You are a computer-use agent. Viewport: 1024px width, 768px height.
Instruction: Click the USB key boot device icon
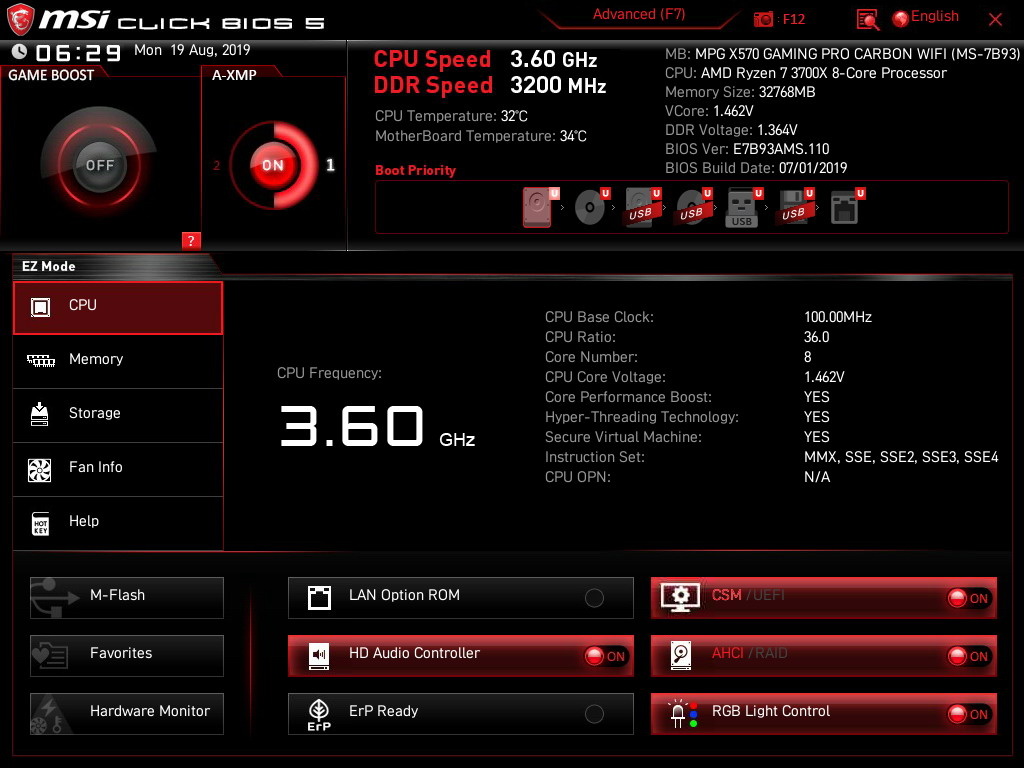tap(741, 208)
